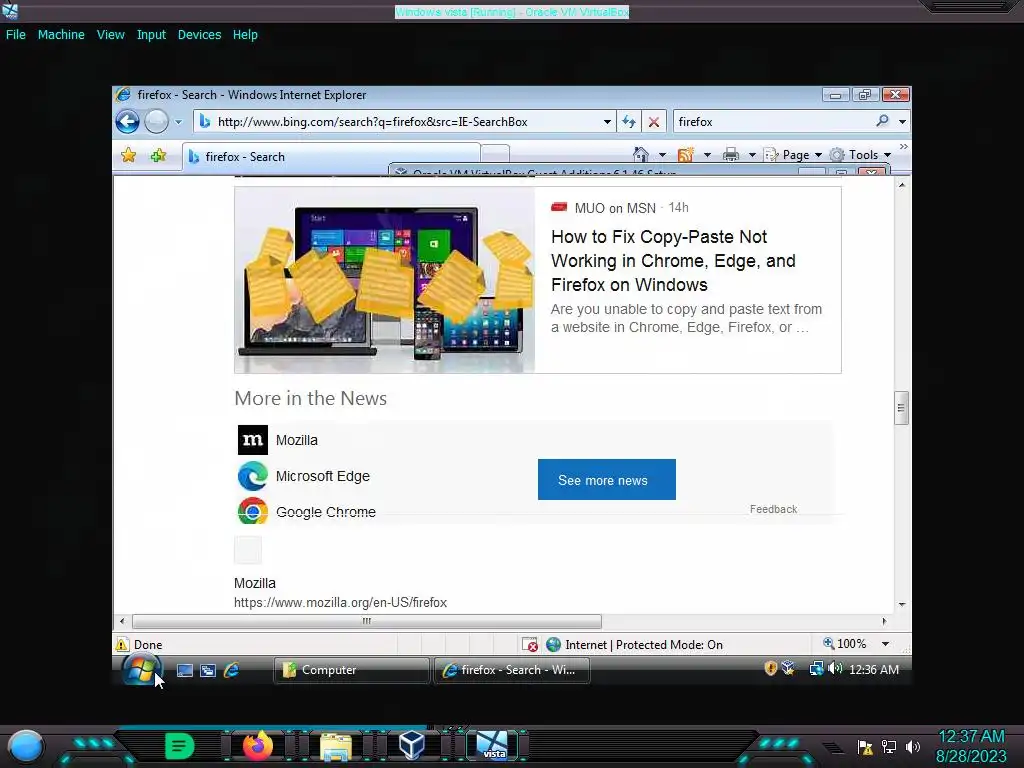Click the horizontal scroll right arrow
The height and width of the screenshot is (768, 1024).
[x=884, y=621]
